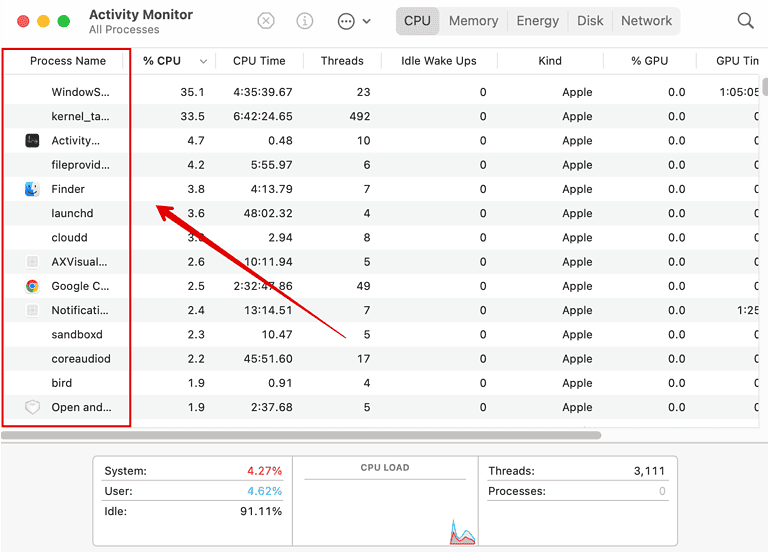The width and height of the screenshot is (768, 552).
Task: Click the horizontal scrollbar below the table
Action: 300,435
